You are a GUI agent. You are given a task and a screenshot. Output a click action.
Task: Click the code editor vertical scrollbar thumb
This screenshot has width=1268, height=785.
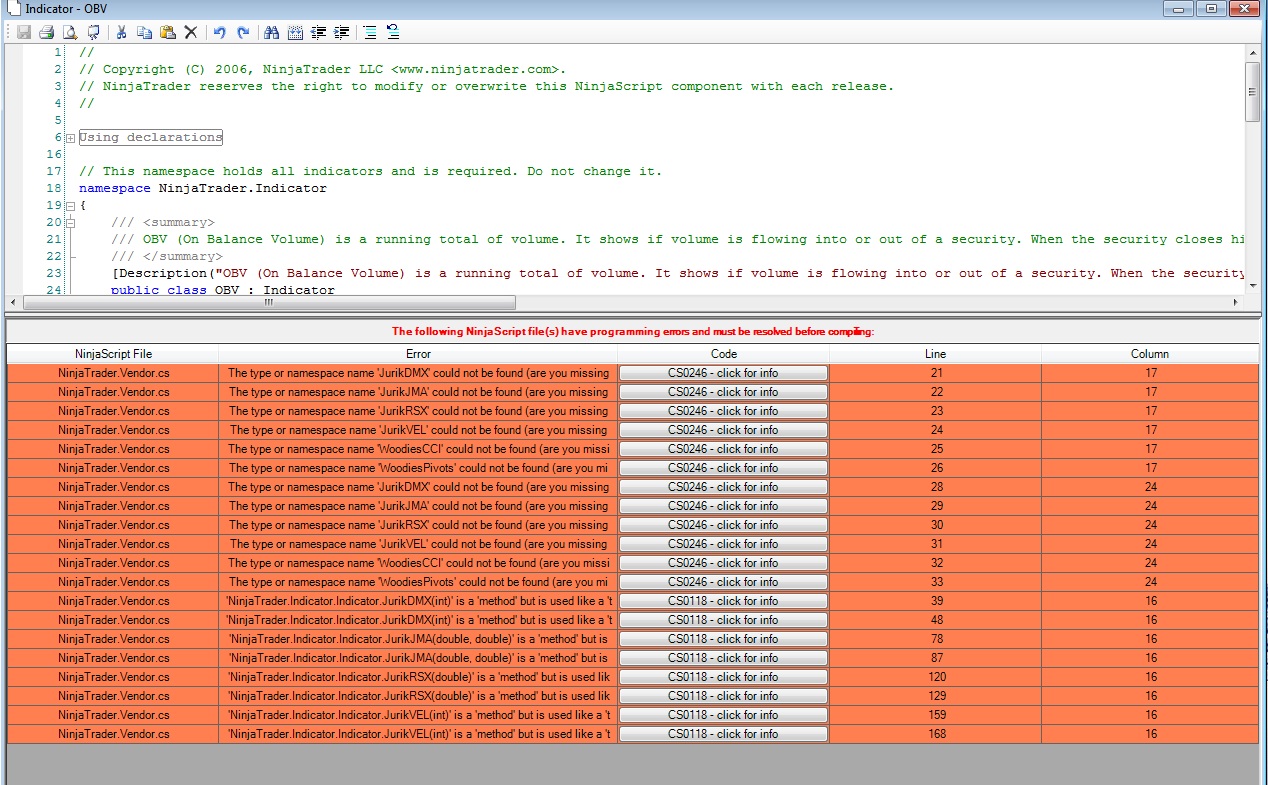coord(1252,92)
